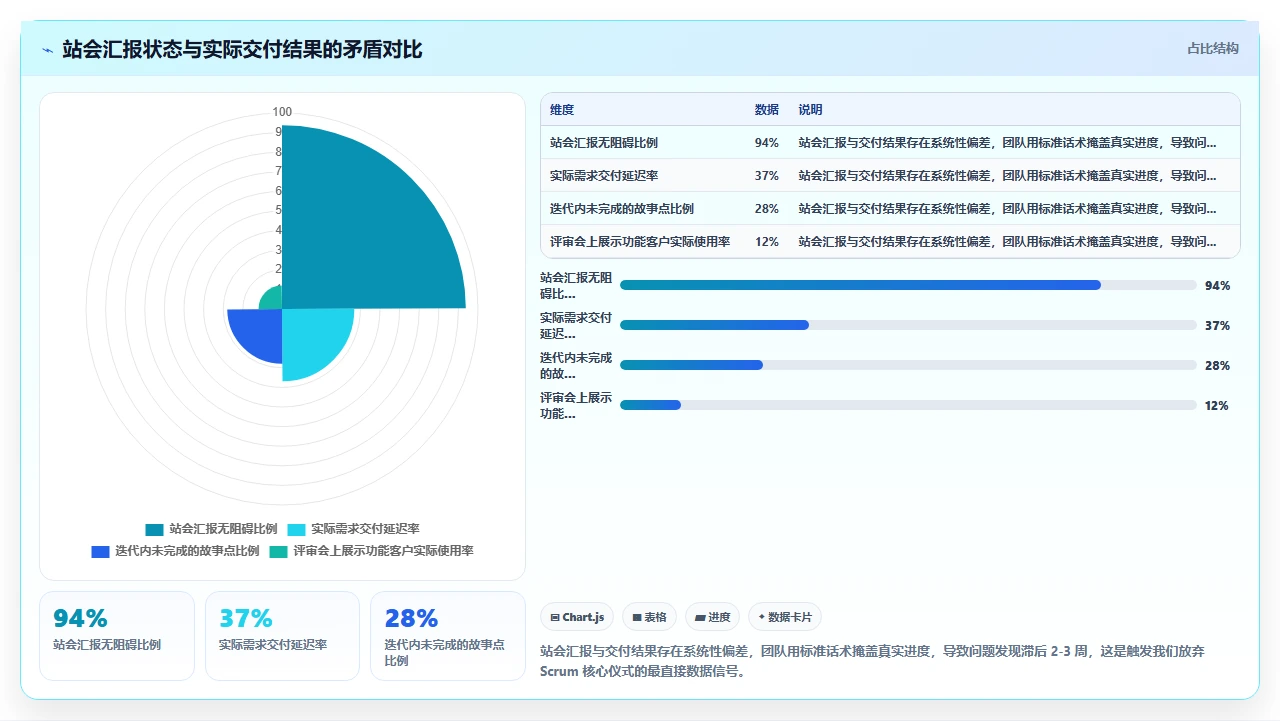
Task: Select table row 站会汇报无阻碍比例
Action: coord(890,143)
